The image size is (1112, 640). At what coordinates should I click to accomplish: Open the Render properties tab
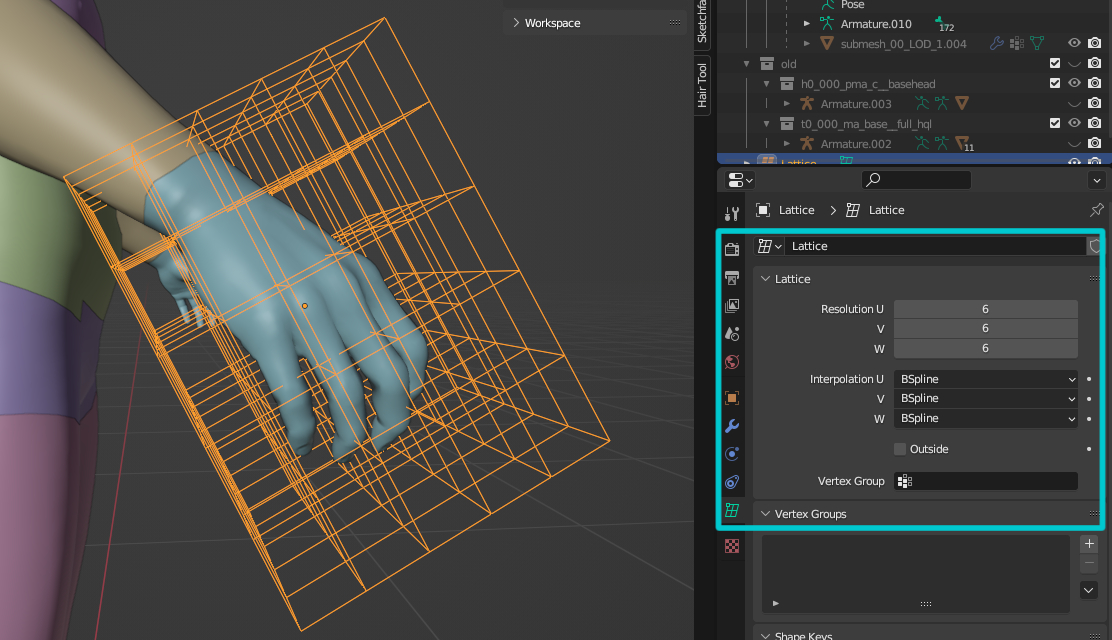click(x=732, y=249)
